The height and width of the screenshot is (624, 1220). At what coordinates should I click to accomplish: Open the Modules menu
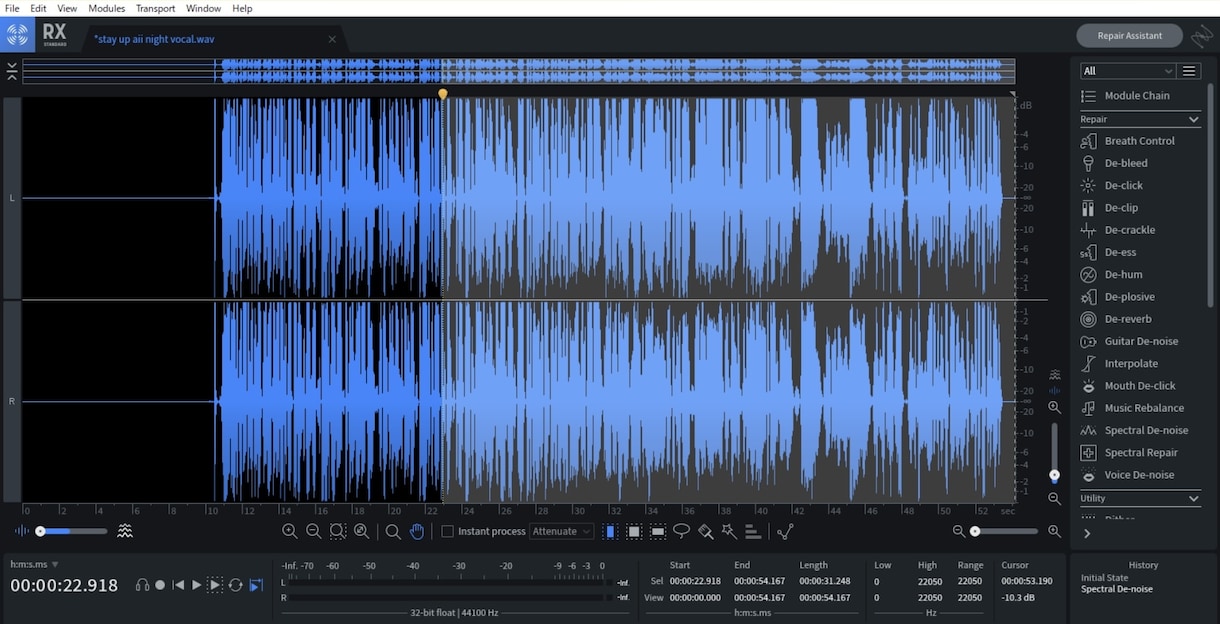point(107,8)
